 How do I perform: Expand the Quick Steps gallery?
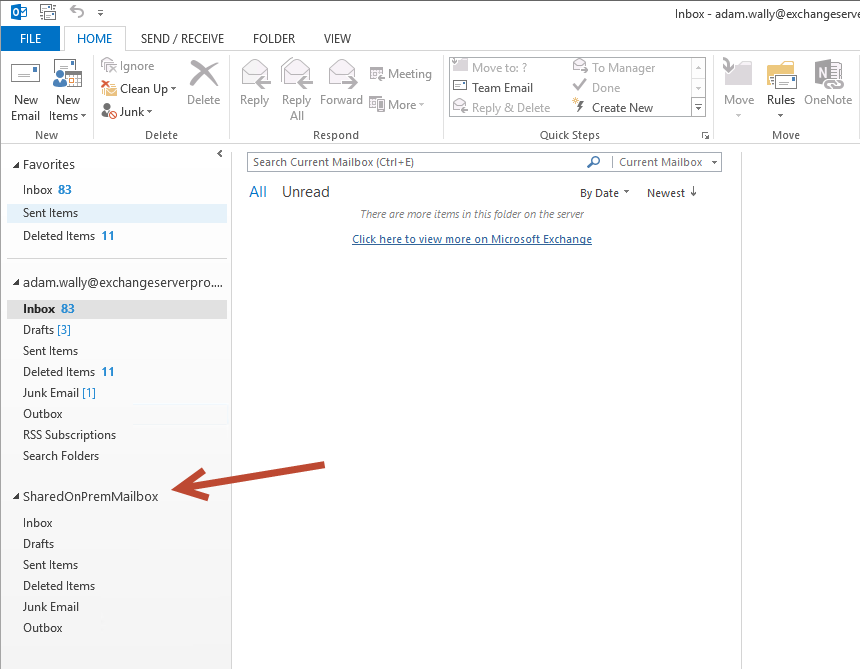click(x=698, y=107)
